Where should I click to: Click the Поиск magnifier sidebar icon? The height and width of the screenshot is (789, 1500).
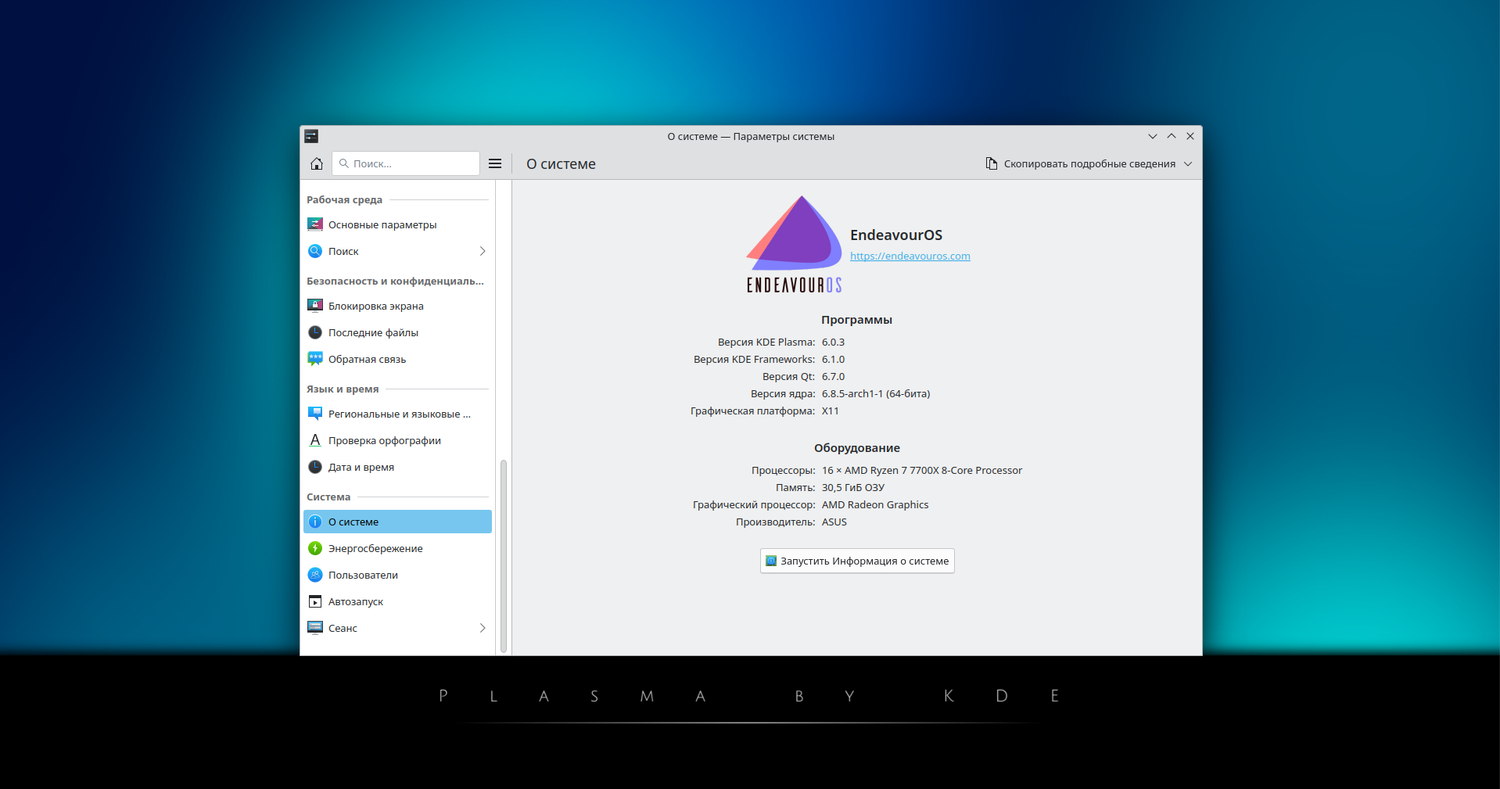tap(315, 251)
